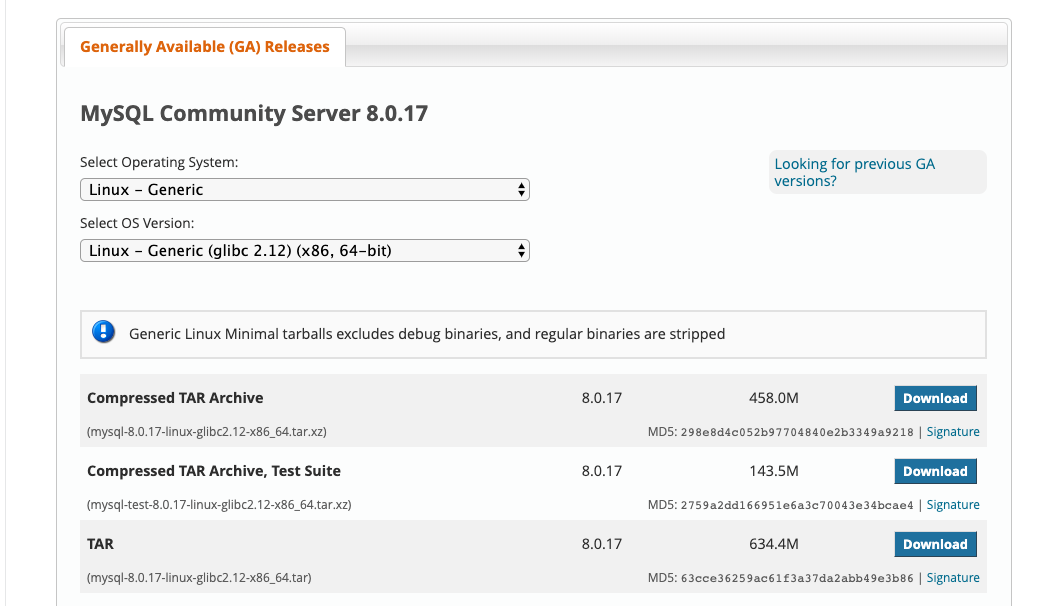Image resolution: width=1049 pixels, height=606 pixels.
Task: Click the MD5 hash starting with 298e8d4c
Action: click(796, 432)
